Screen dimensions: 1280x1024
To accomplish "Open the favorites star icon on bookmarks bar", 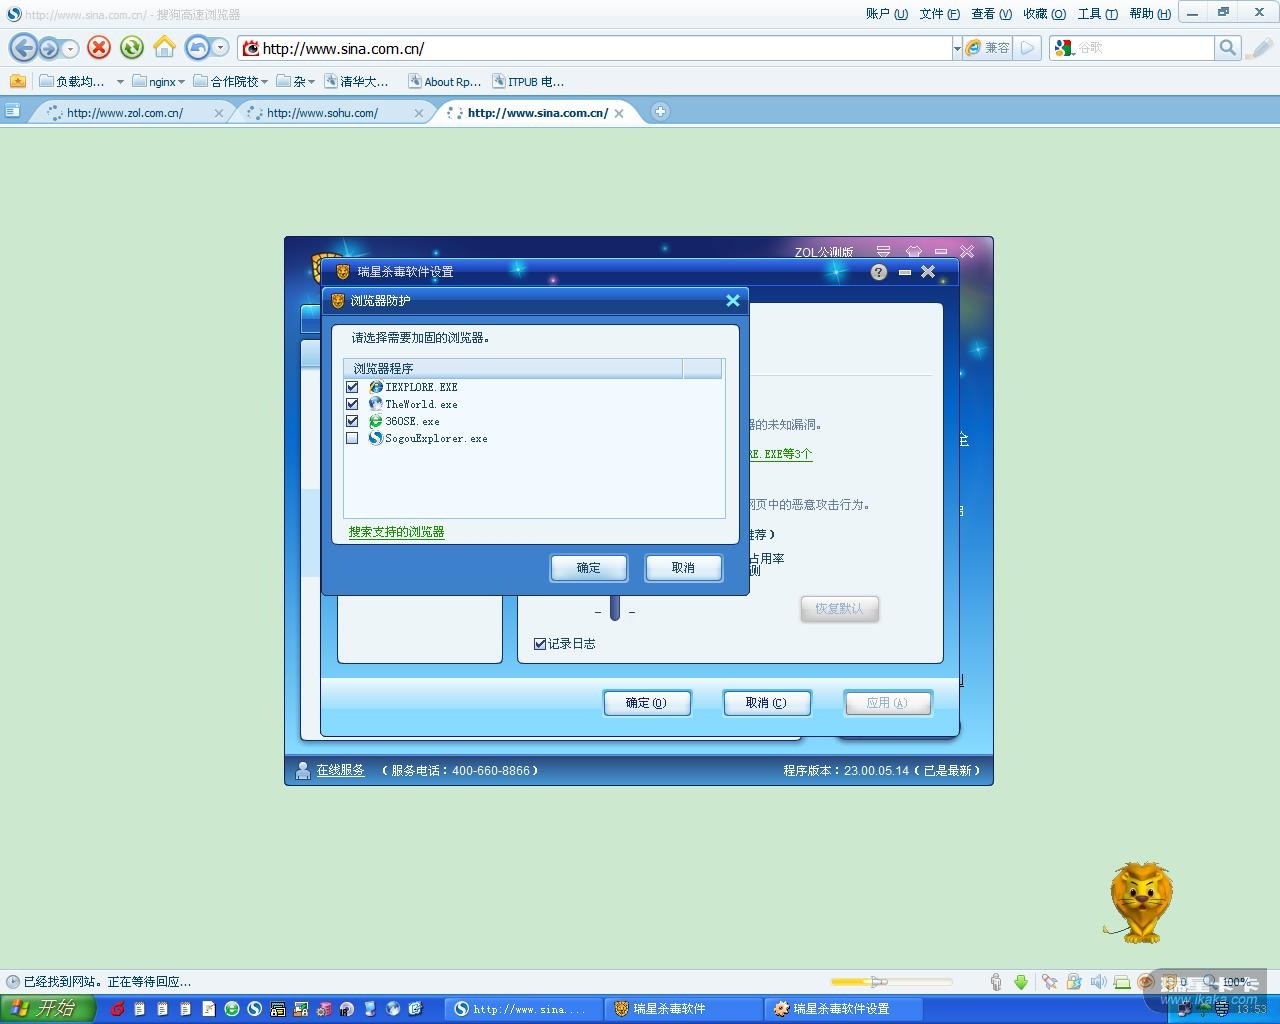I will [17, 81].
